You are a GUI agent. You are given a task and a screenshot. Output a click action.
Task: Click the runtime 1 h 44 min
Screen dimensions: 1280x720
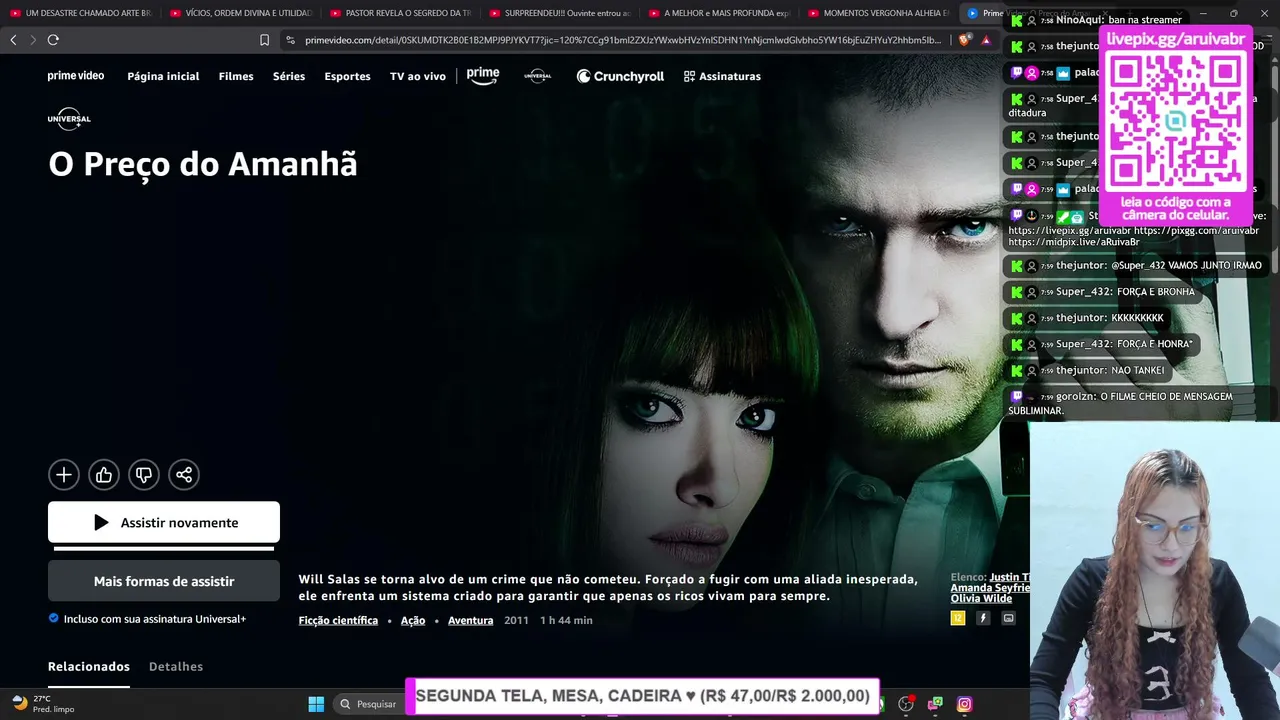point(566,620)
